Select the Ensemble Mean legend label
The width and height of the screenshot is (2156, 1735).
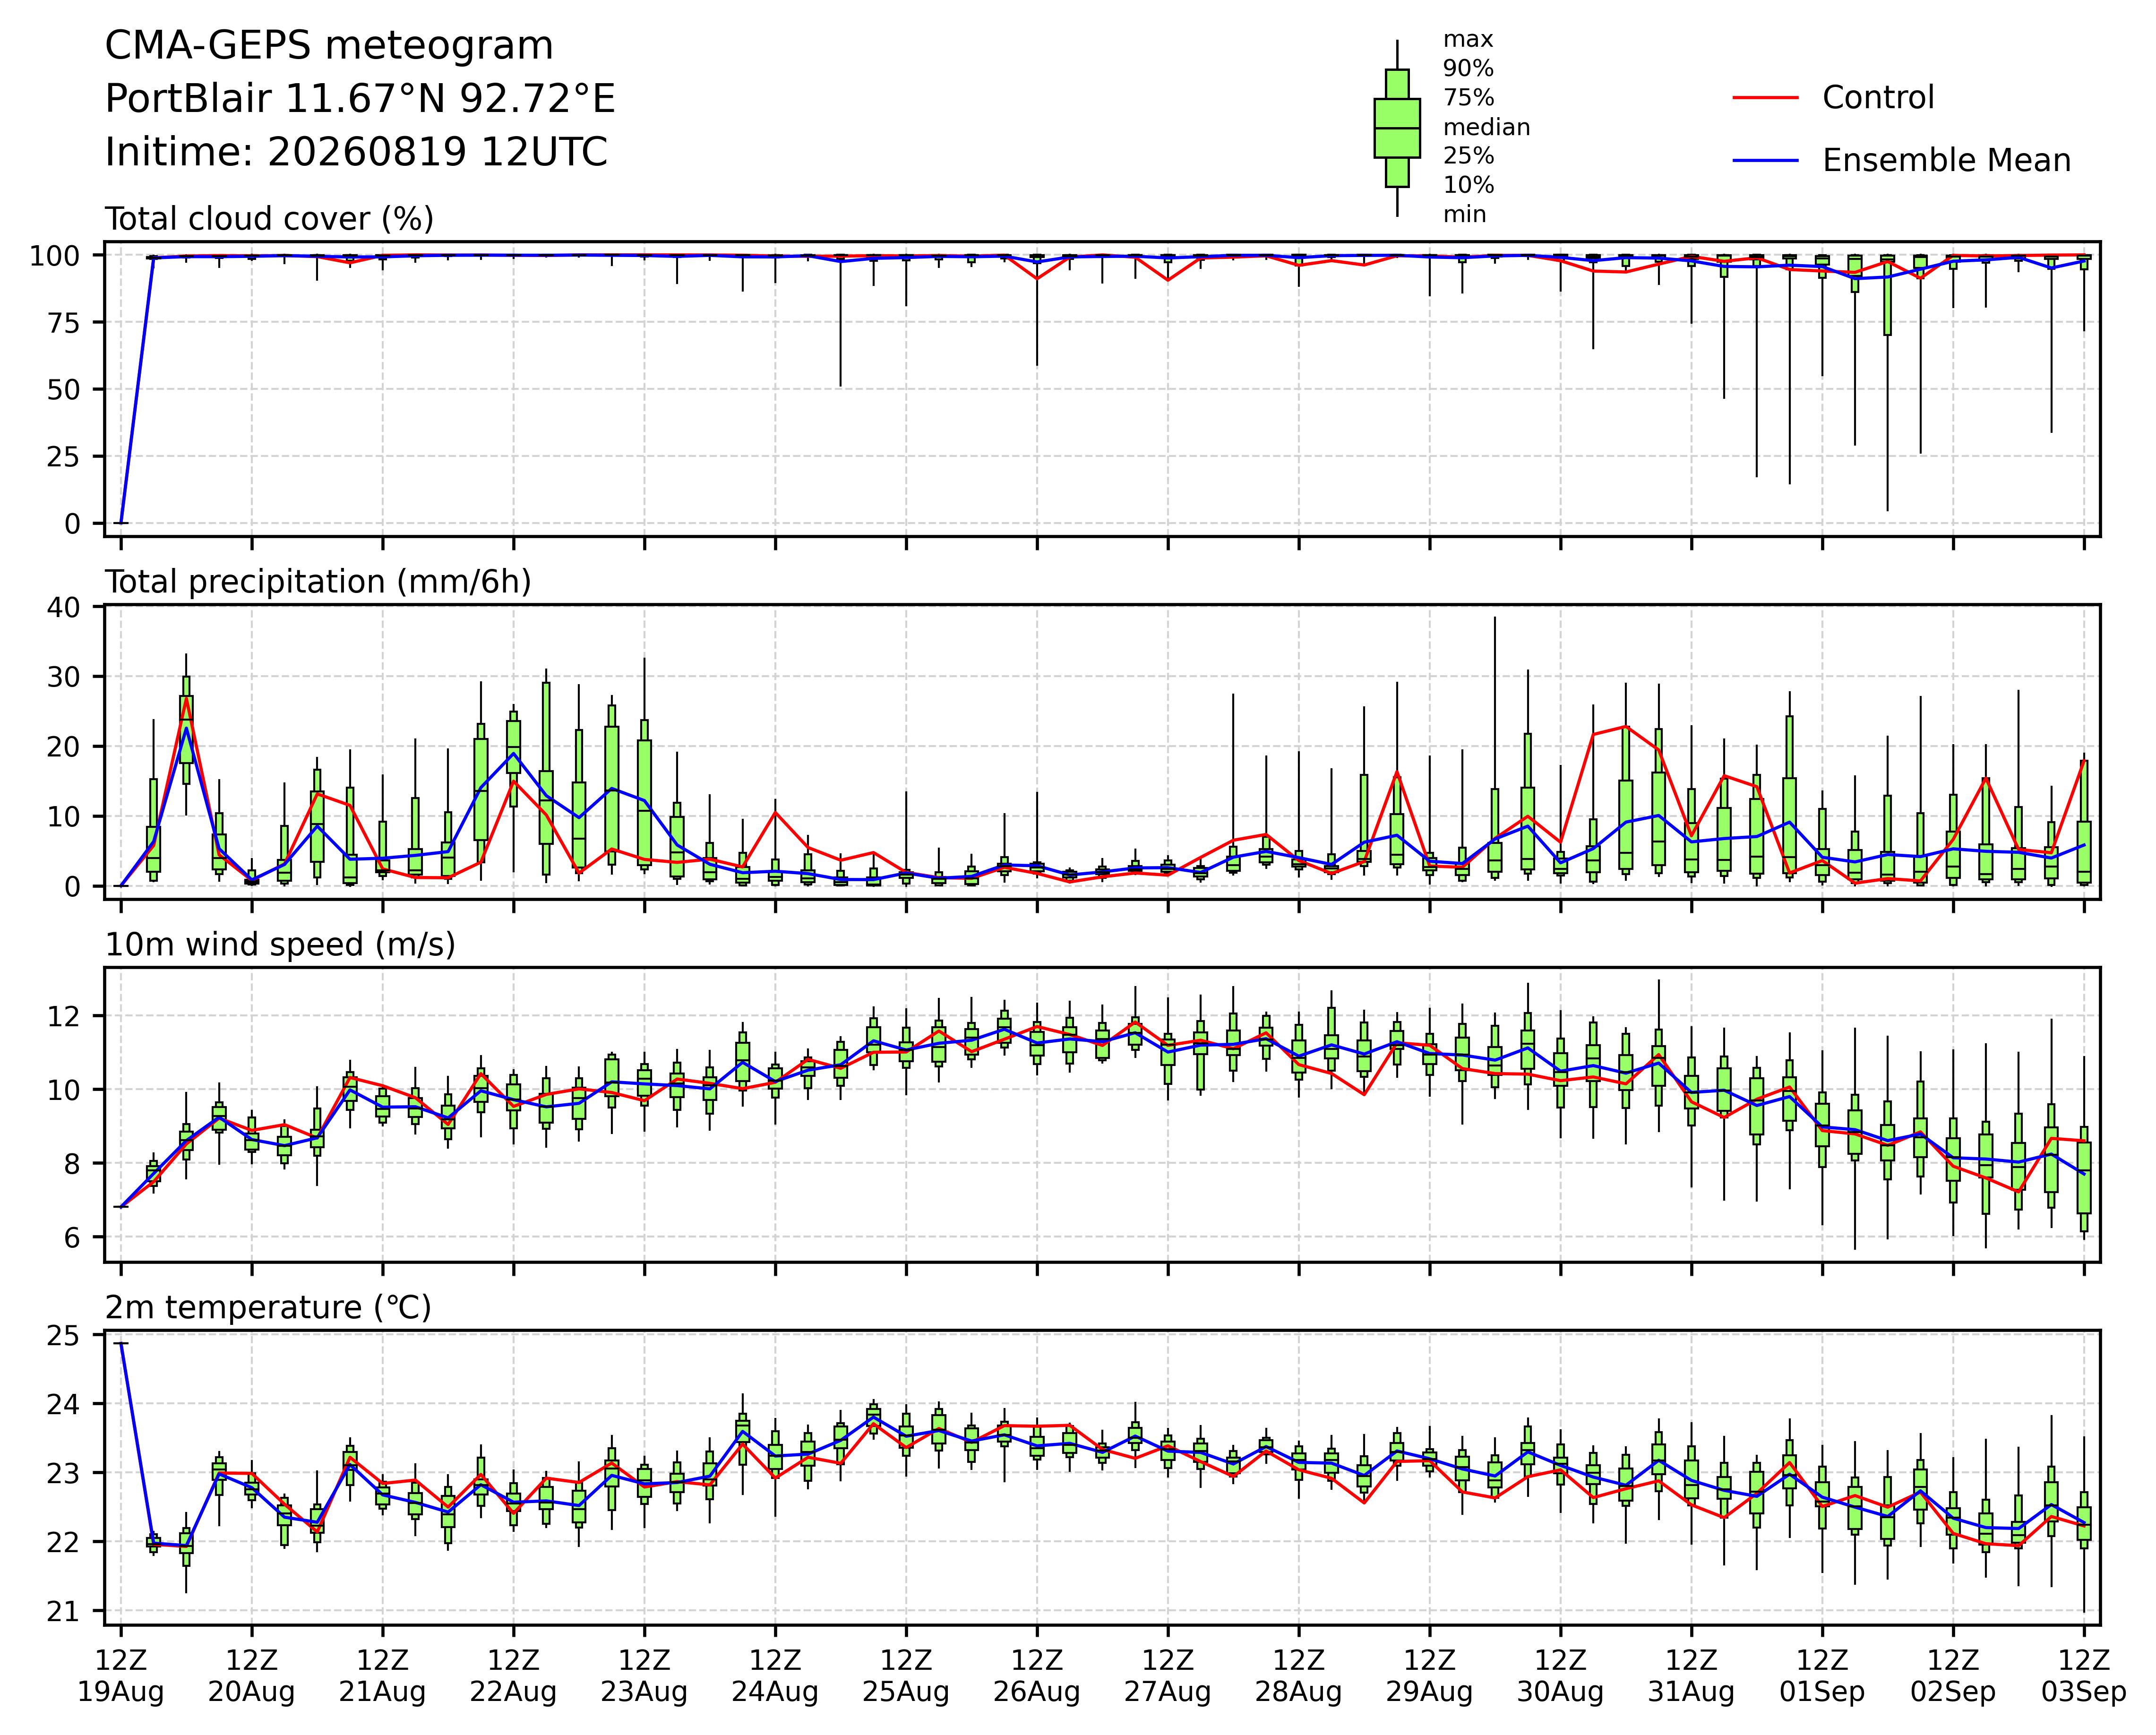pos(1946,161)
